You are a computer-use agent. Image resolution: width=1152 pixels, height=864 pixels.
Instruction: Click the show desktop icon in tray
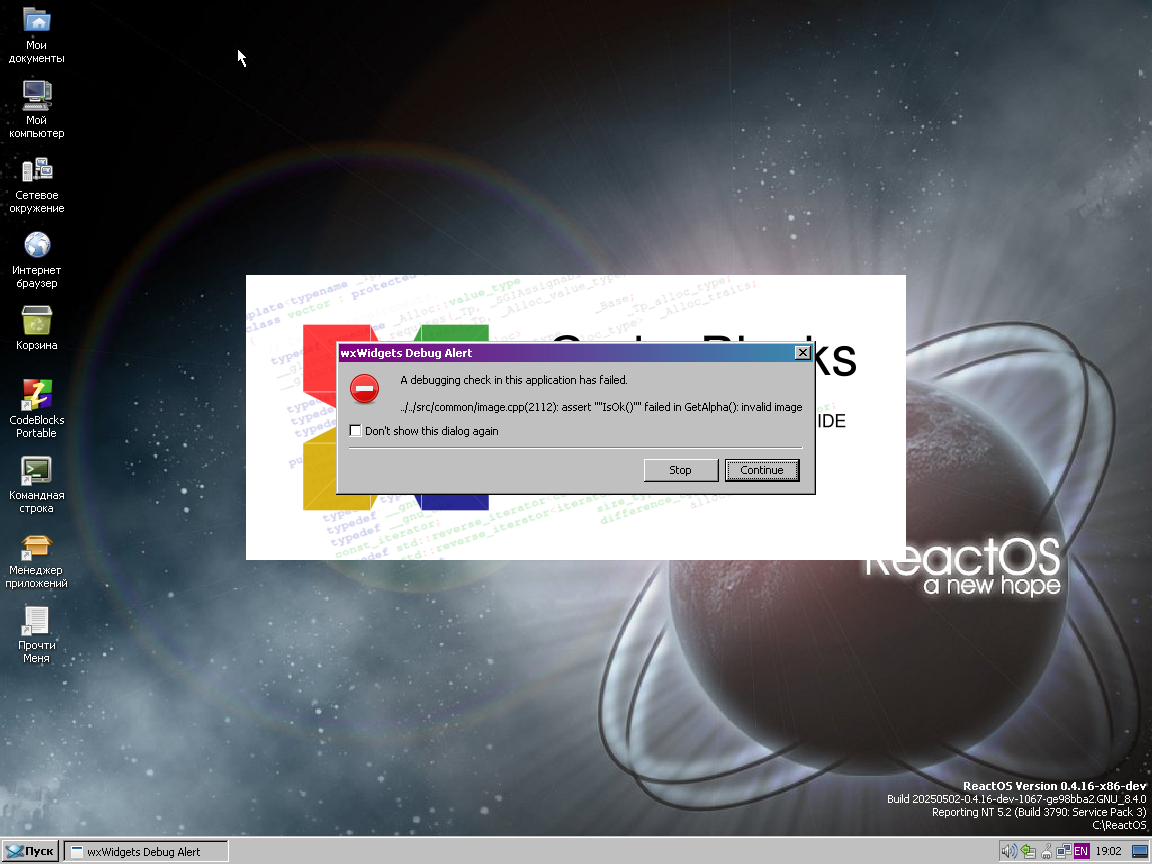[x=1140, y=852]
